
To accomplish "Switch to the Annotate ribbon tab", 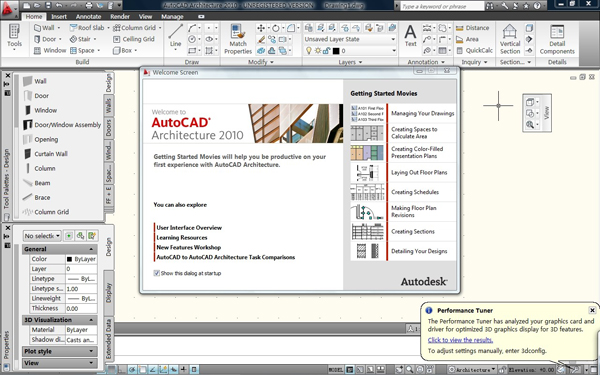I will (88, 16).
